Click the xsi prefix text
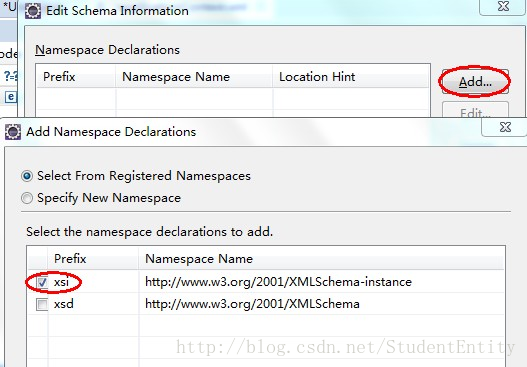This screenshot has width=527, height=367. 62,282
